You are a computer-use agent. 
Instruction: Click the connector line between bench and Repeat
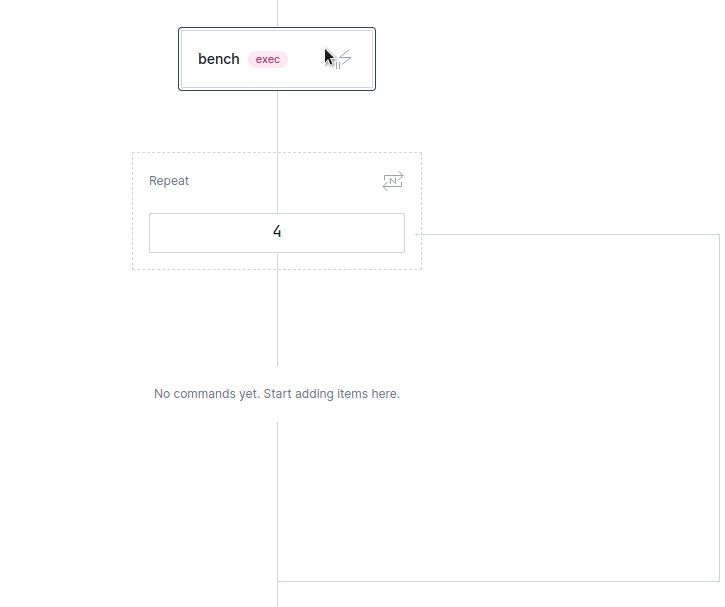278,122
